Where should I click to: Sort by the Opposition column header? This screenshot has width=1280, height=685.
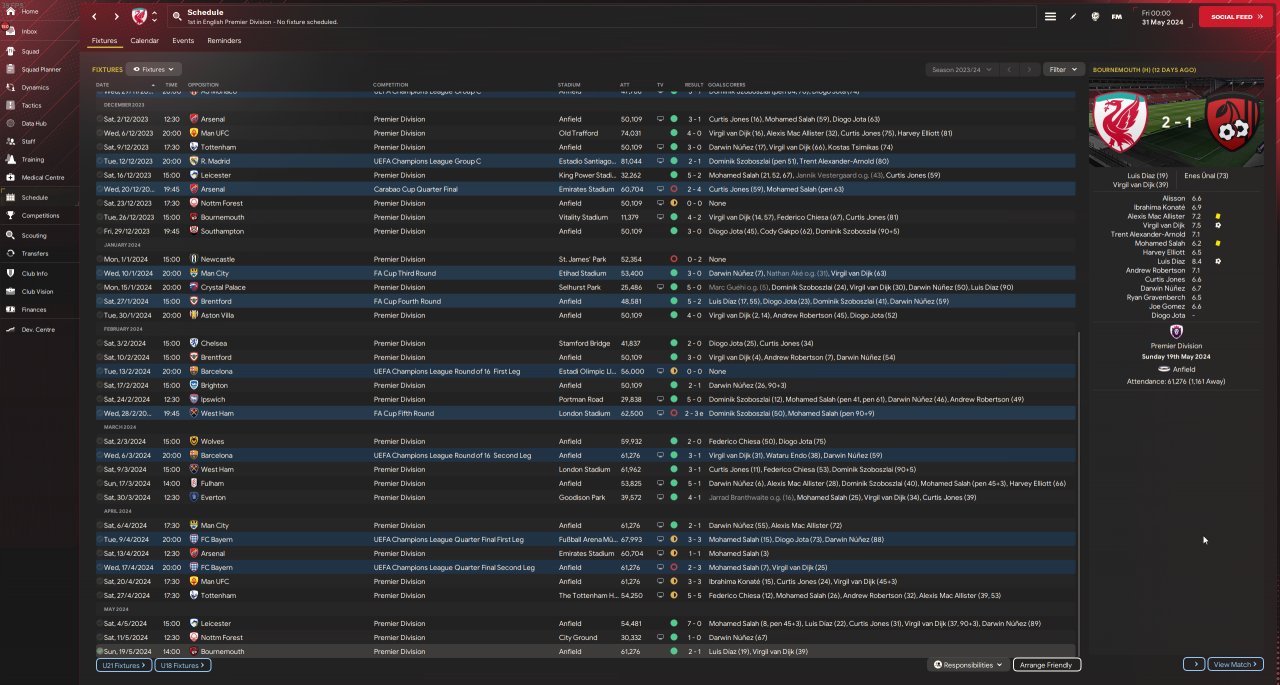[203, 85]
